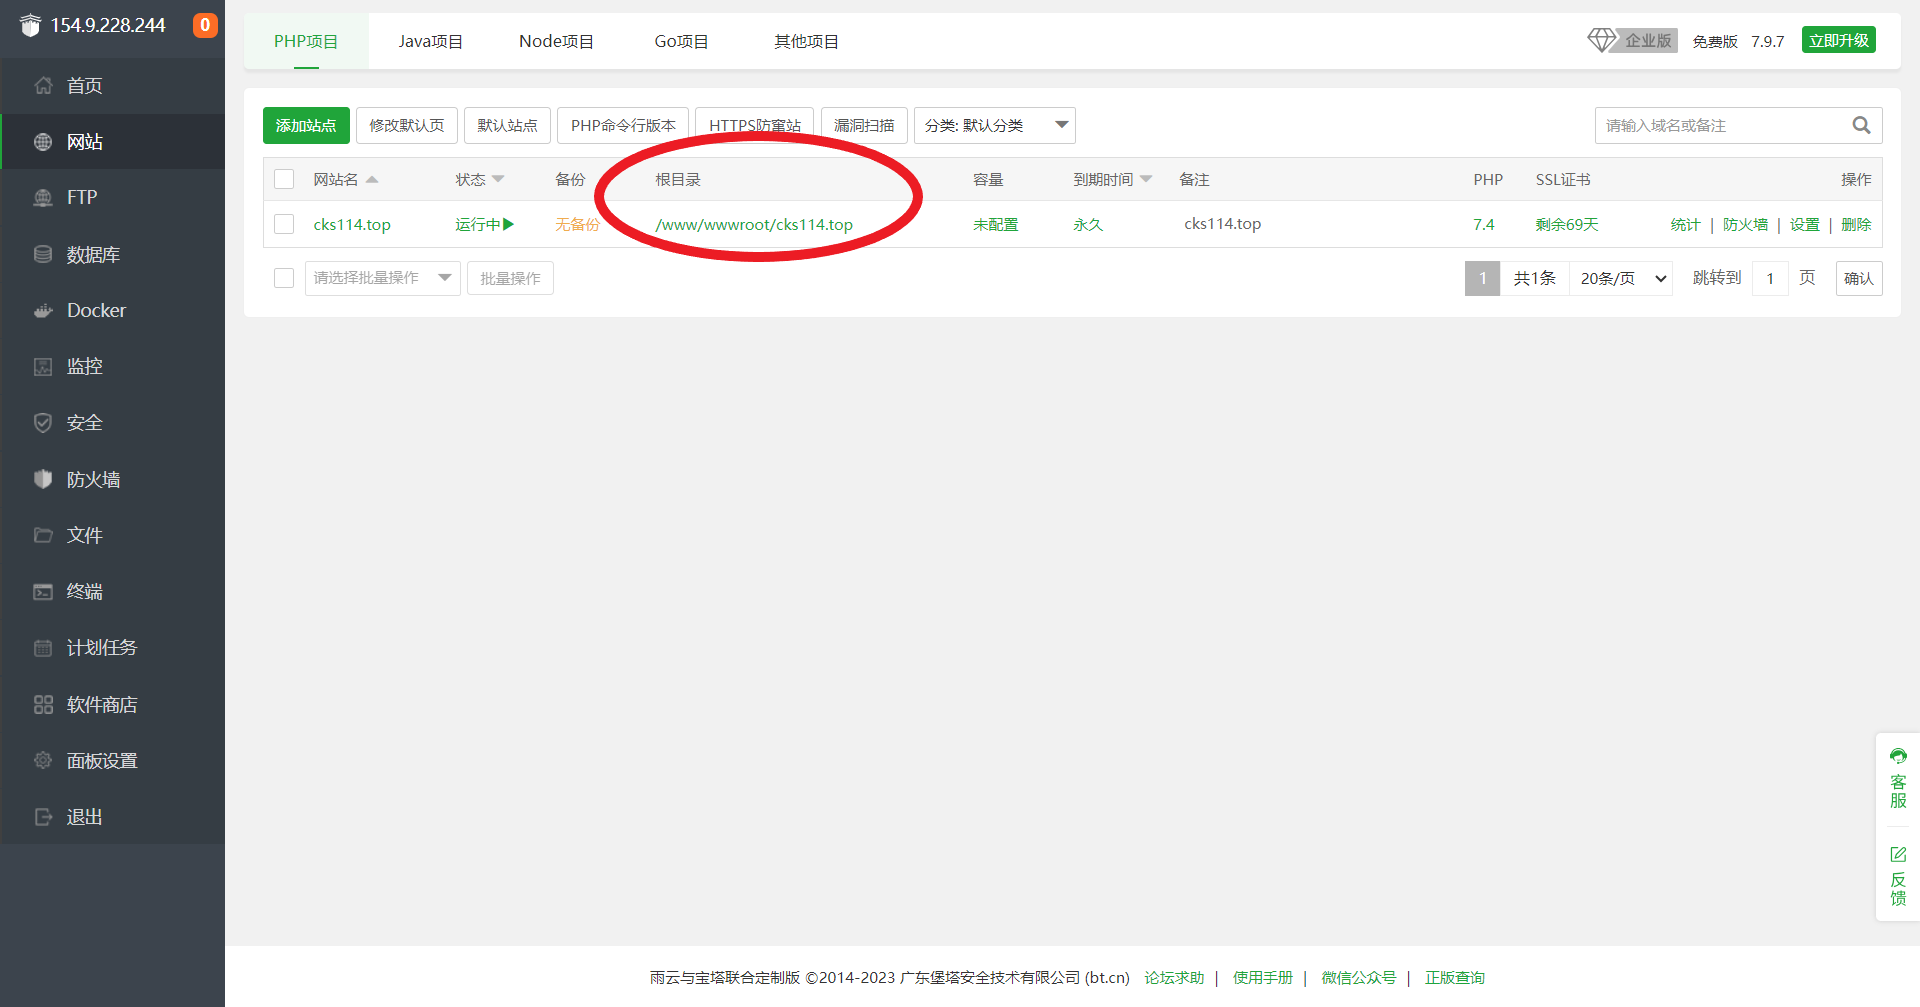
Task: Click the folder icon beside 文件
Action: (x=43, y=535)
